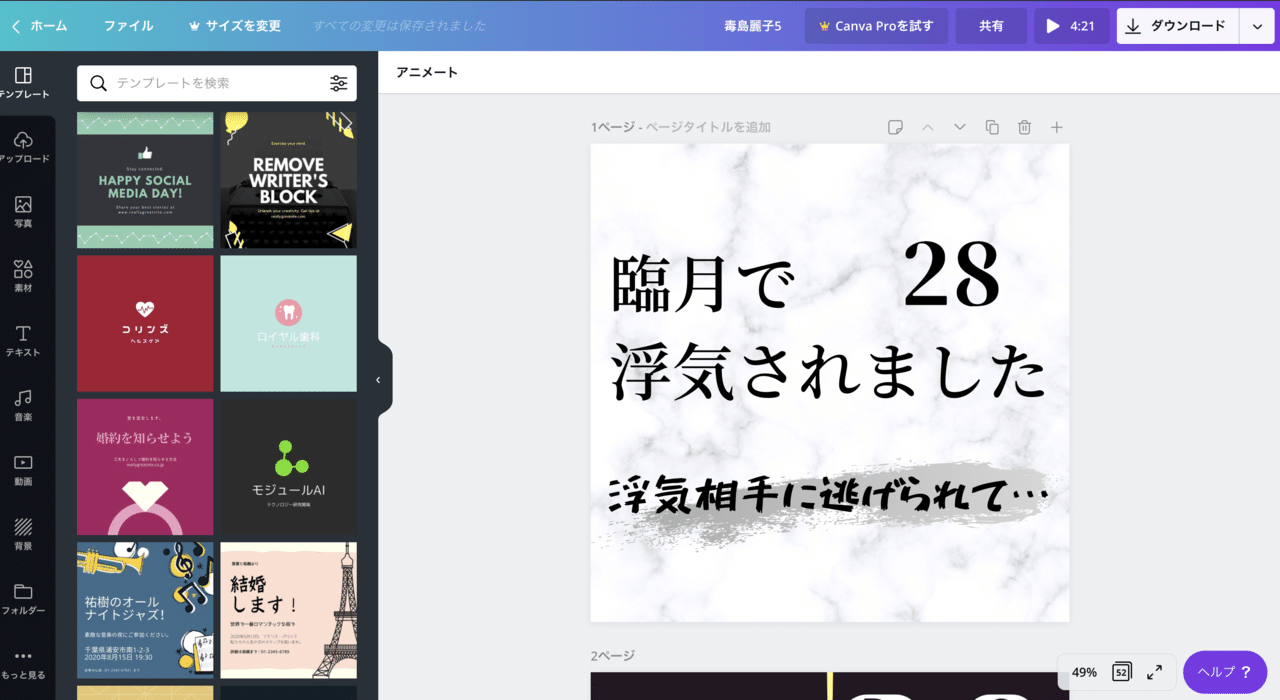Go back to Home (ホーム)
Image resolution: width=1280 pixels, height=700 pixels.
40,26
